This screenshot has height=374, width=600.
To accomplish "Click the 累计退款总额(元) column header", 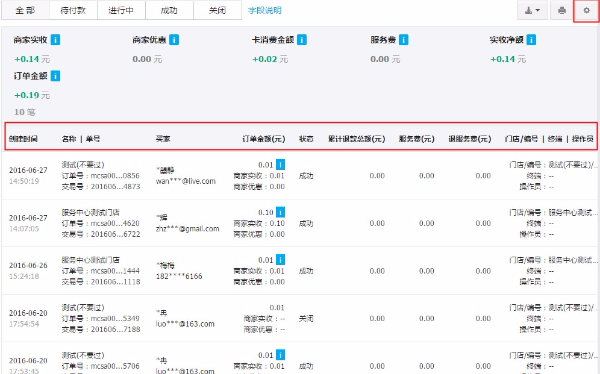I will (x=357, y=139).
